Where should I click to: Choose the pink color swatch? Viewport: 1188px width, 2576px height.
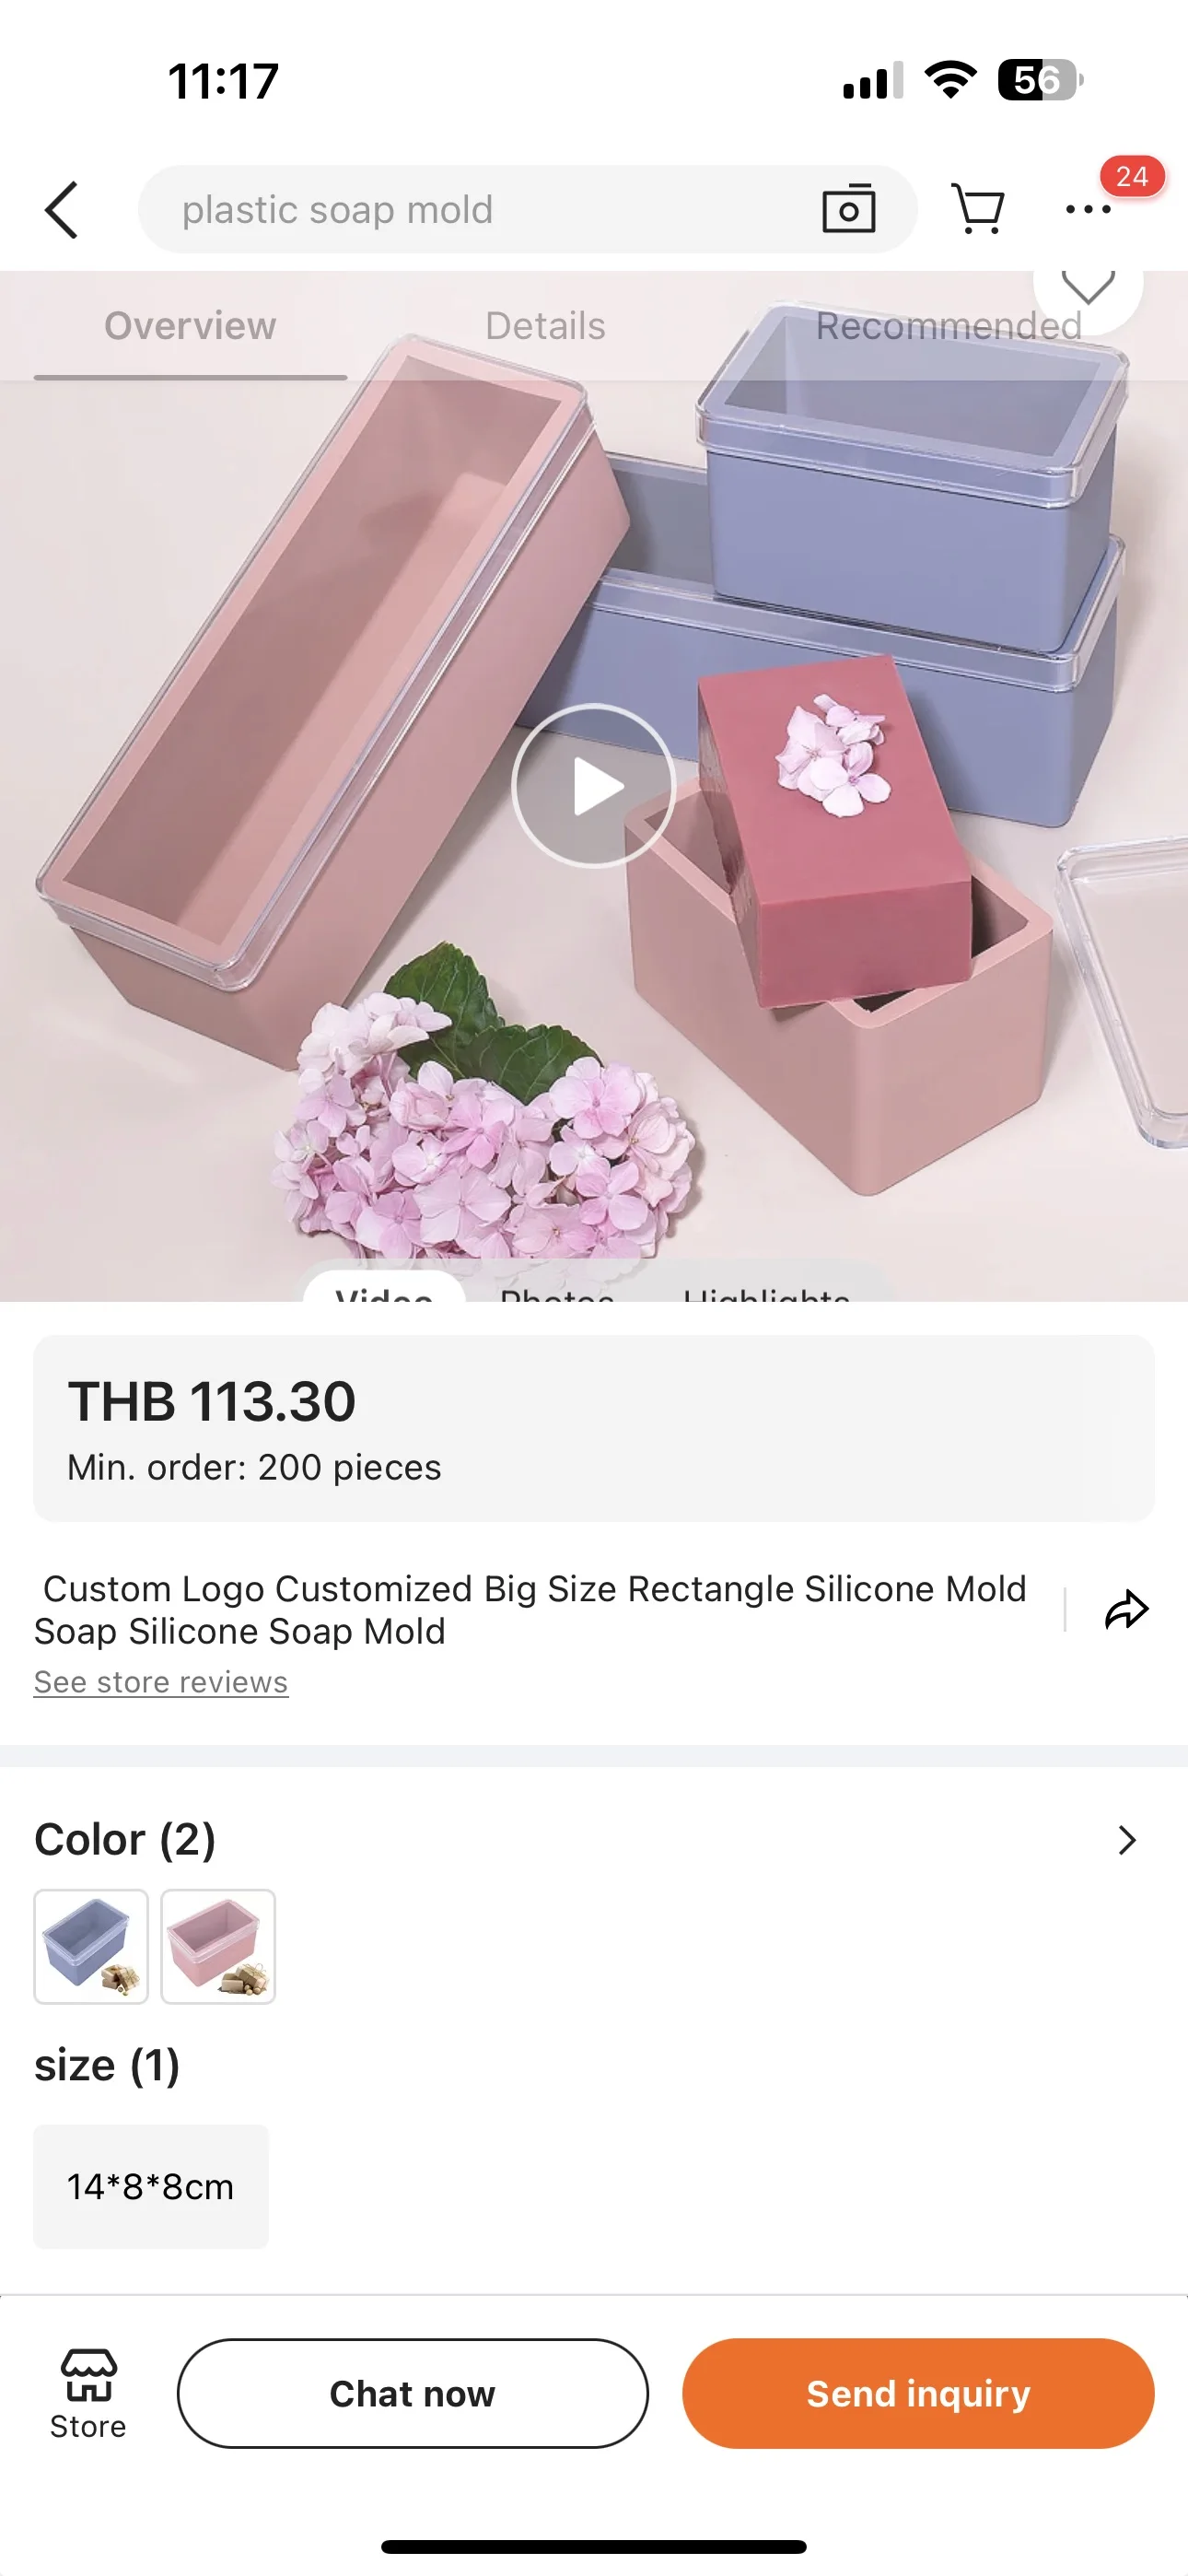pos(218,1946)
